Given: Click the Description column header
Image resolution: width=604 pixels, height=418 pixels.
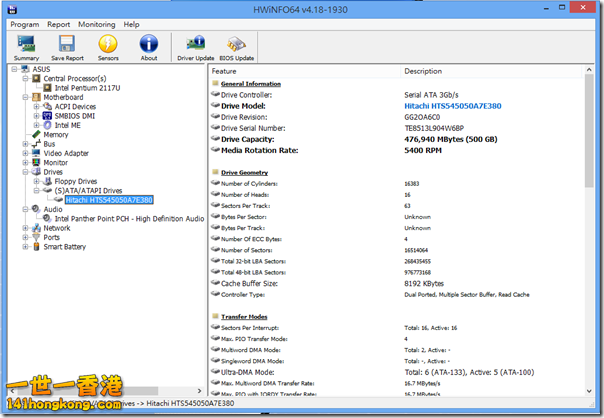Looking at the screenshot, I should point(491,71).
